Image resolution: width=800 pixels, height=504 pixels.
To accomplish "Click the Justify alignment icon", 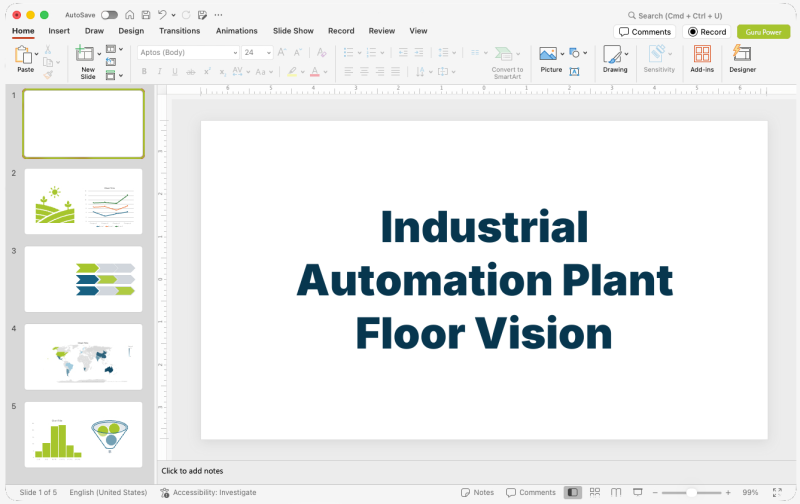I will pos(395,72).
